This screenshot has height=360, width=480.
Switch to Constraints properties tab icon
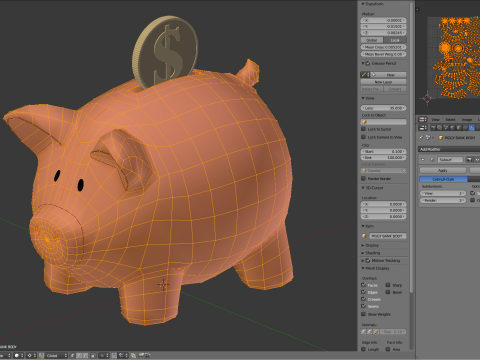(x=465, y=128)
